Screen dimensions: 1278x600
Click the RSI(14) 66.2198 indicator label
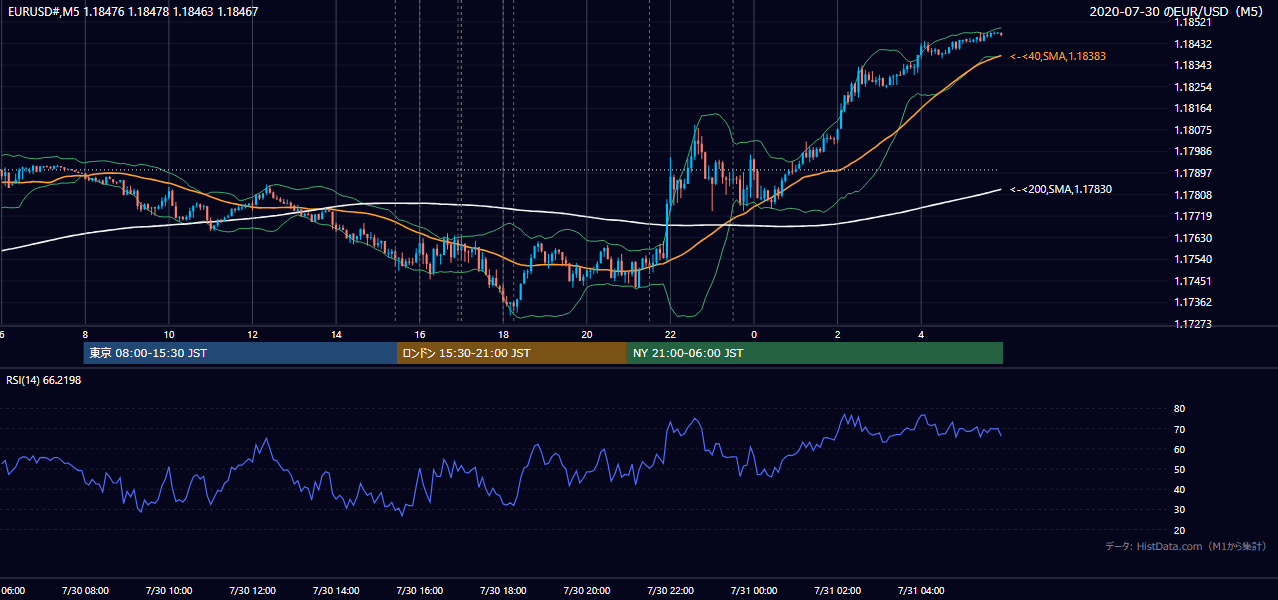[44, 382]
